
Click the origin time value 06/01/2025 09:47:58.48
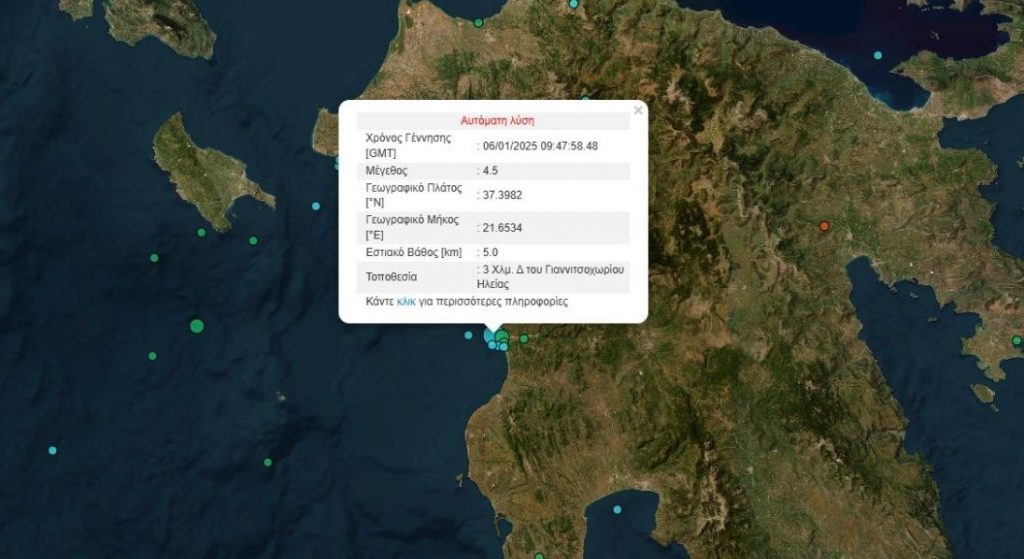540,146
